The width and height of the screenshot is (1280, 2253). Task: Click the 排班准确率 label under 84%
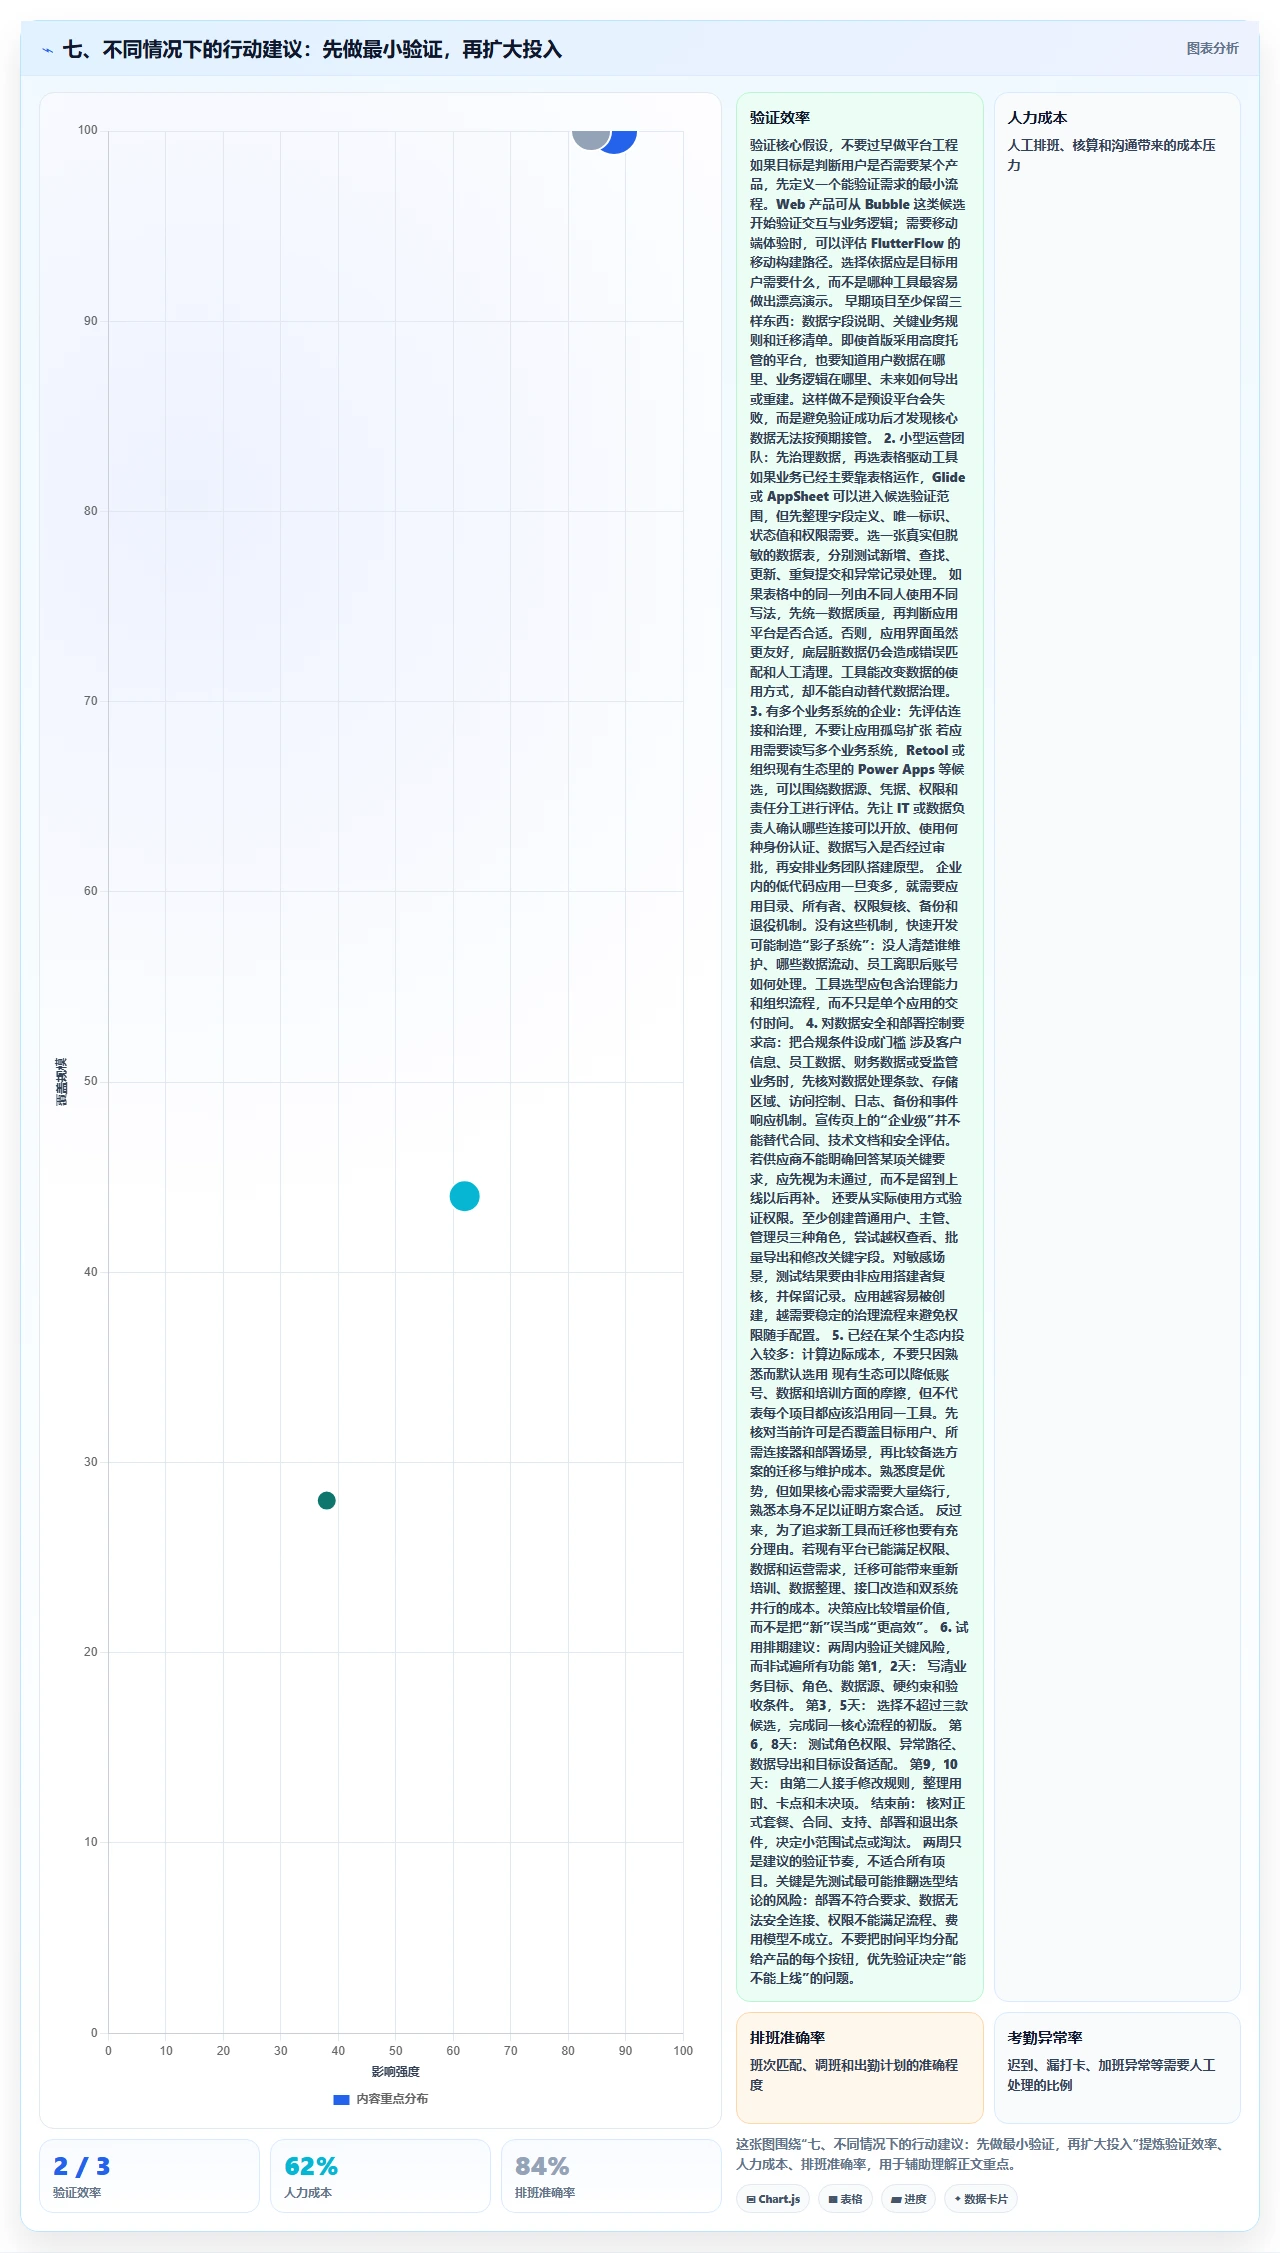(x=545, y=2193)
